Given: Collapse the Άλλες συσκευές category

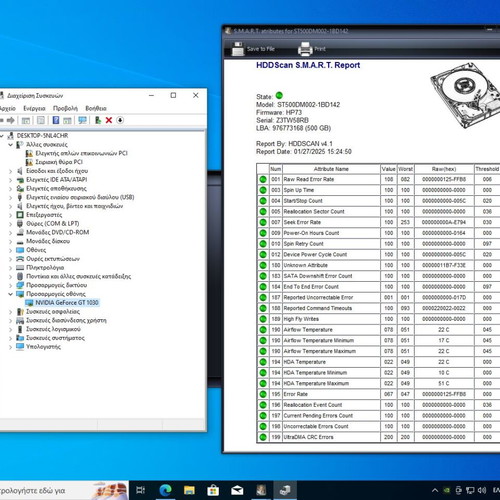Looking at the screenshot, I should coord(11,145).
